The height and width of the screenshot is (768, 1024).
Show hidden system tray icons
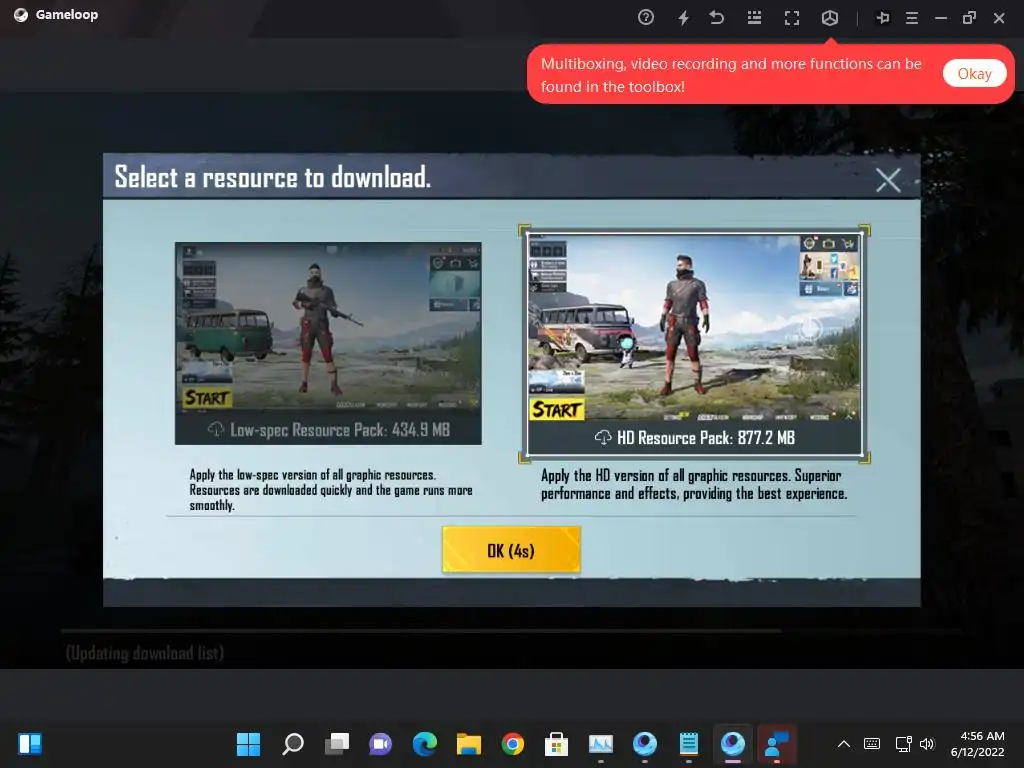[x=844, y=744]
